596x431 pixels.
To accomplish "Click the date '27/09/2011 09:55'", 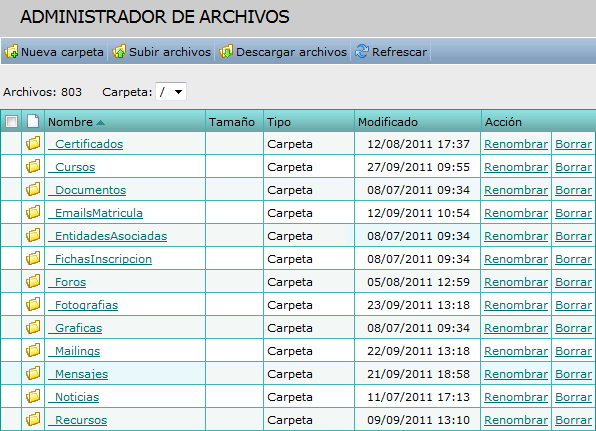I will [x=418, y=167].
